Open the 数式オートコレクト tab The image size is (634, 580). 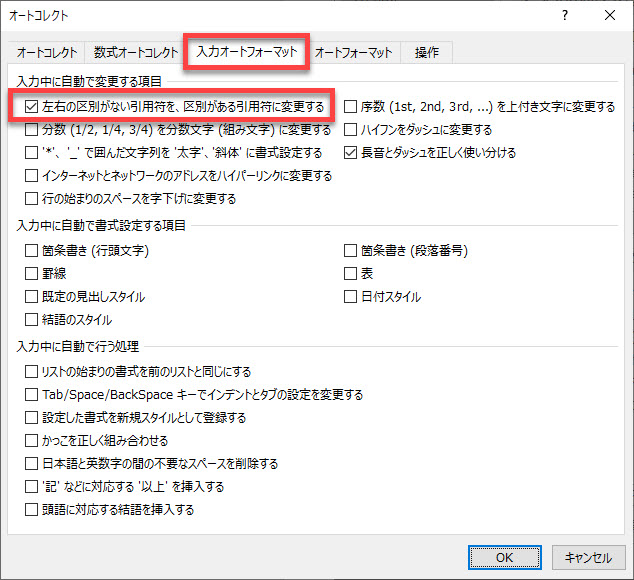click(134, 52)
